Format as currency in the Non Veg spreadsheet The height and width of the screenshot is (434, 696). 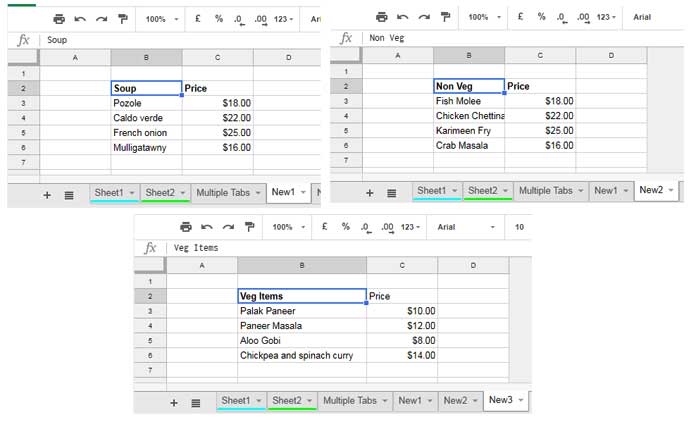(520, 16)
